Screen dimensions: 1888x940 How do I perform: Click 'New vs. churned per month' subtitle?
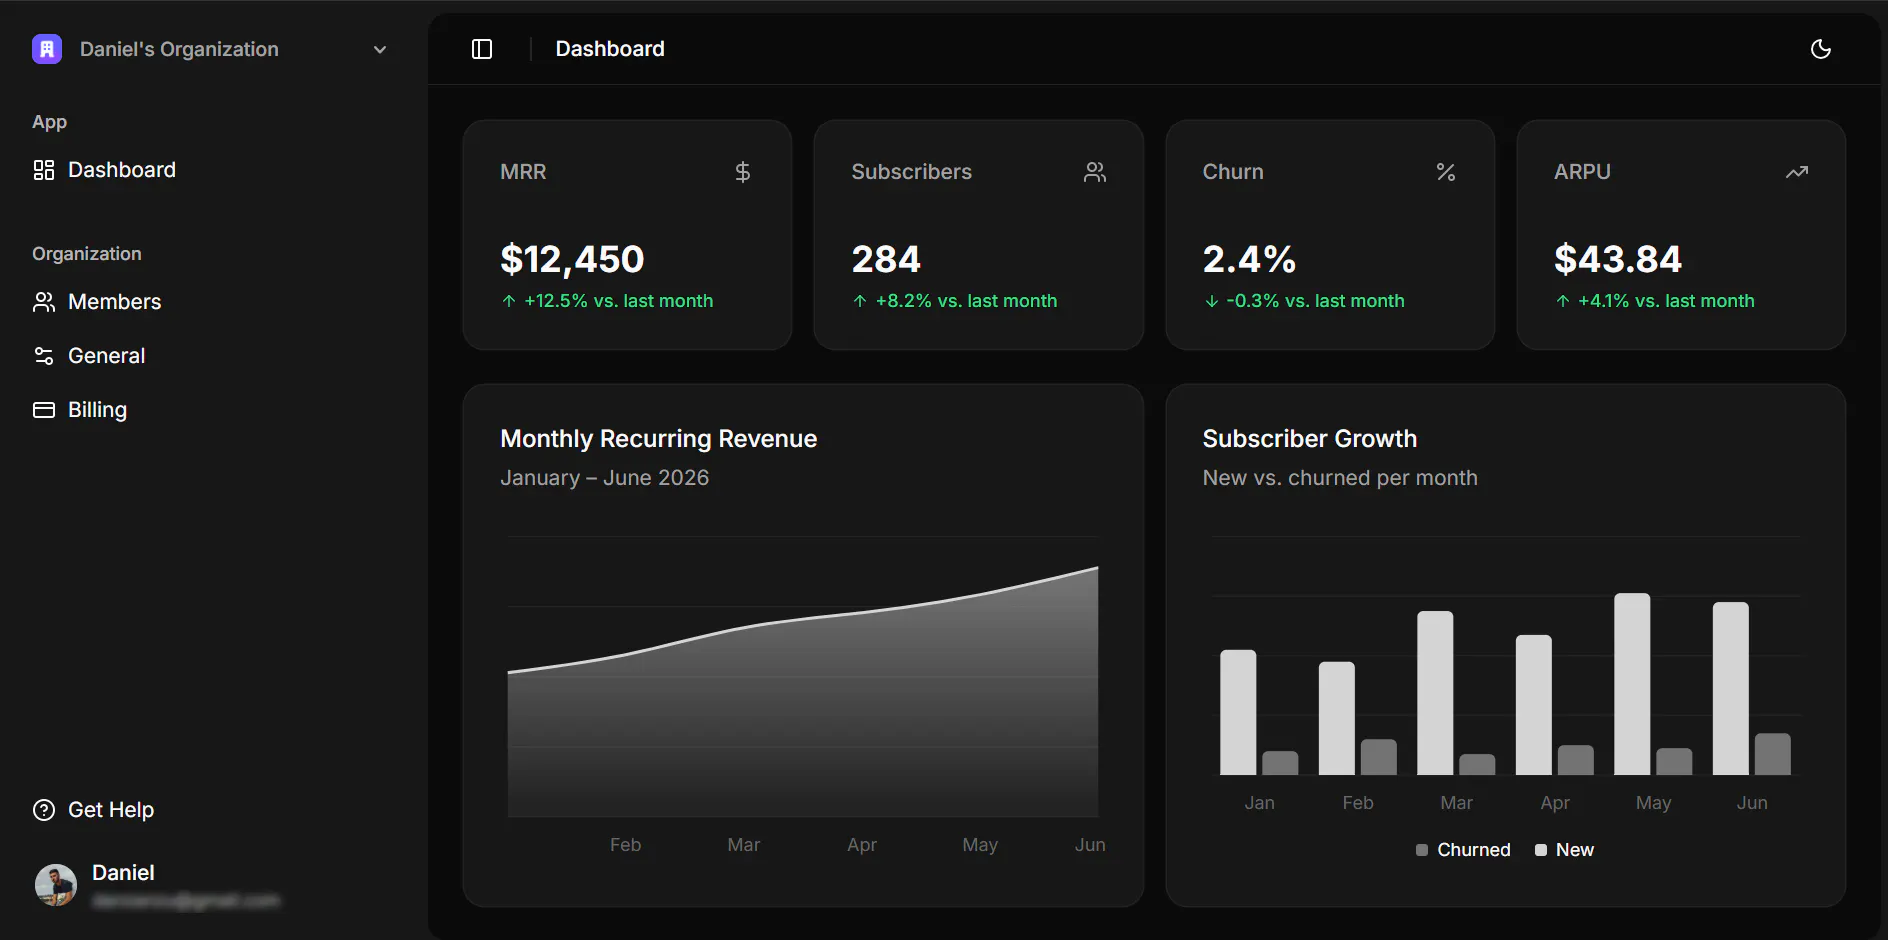click(x=1340, y=478)
